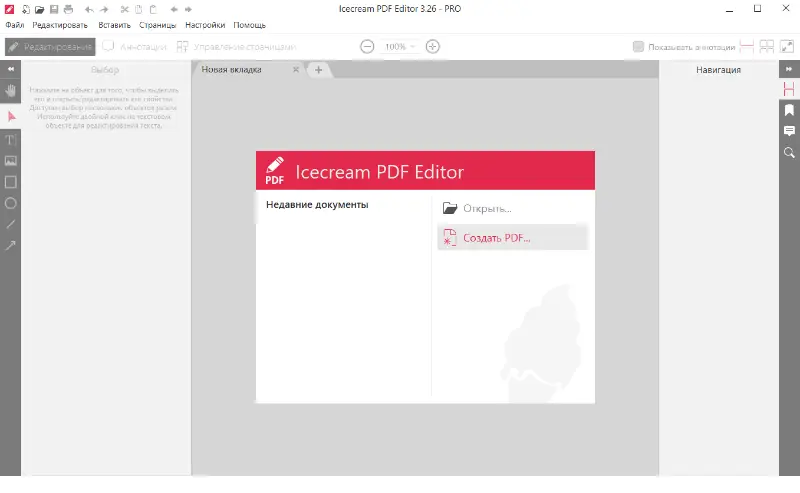This screenshot has width=800, height=493.
Task: Click the open folder toolbar icon
Action: pos(39,9)
